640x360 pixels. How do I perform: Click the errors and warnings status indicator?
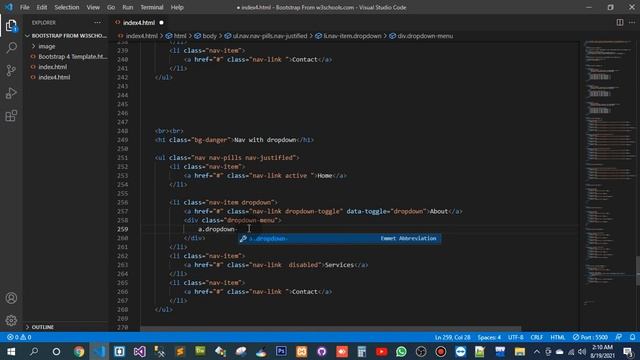(19, 337)
